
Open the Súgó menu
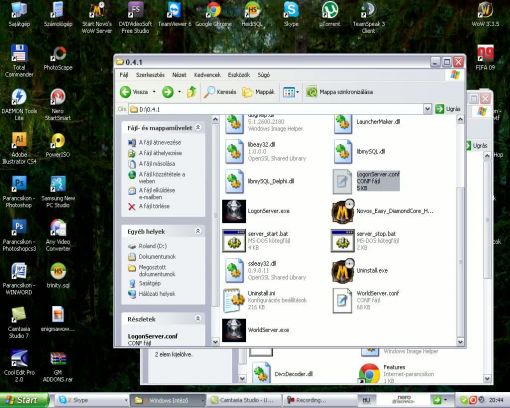pyautogui.click(x=264, y=75)
